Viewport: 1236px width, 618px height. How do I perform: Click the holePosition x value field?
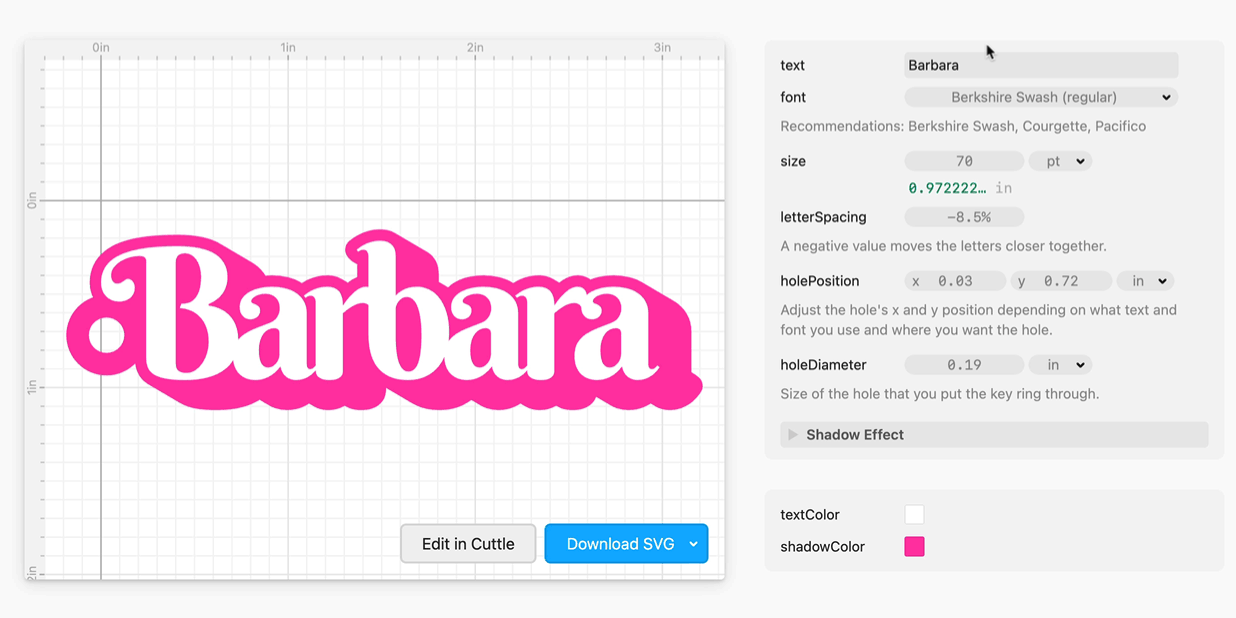[x=955, y=281]
